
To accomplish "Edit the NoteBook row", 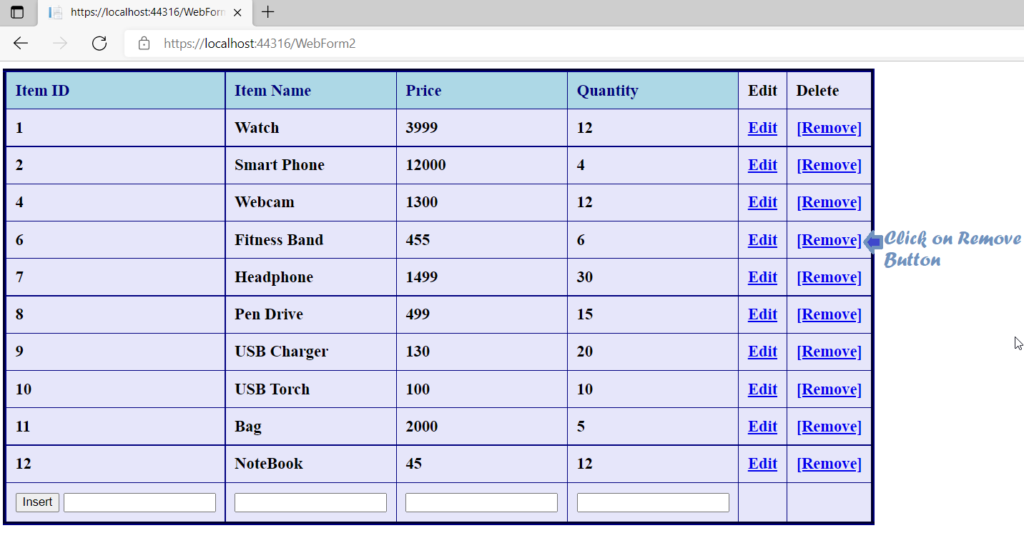I will [762, 464].
